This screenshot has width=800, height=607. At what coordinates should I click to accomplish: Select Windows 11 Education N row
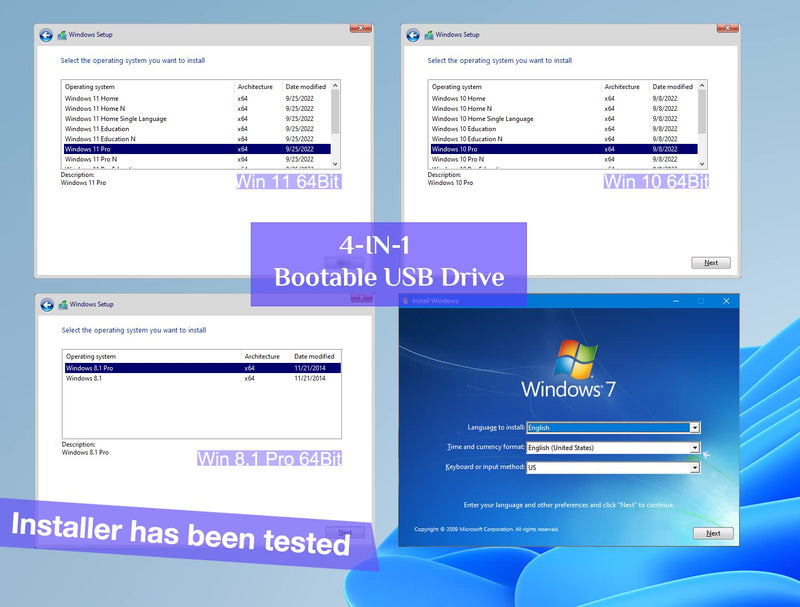click(x=197, y=139)
